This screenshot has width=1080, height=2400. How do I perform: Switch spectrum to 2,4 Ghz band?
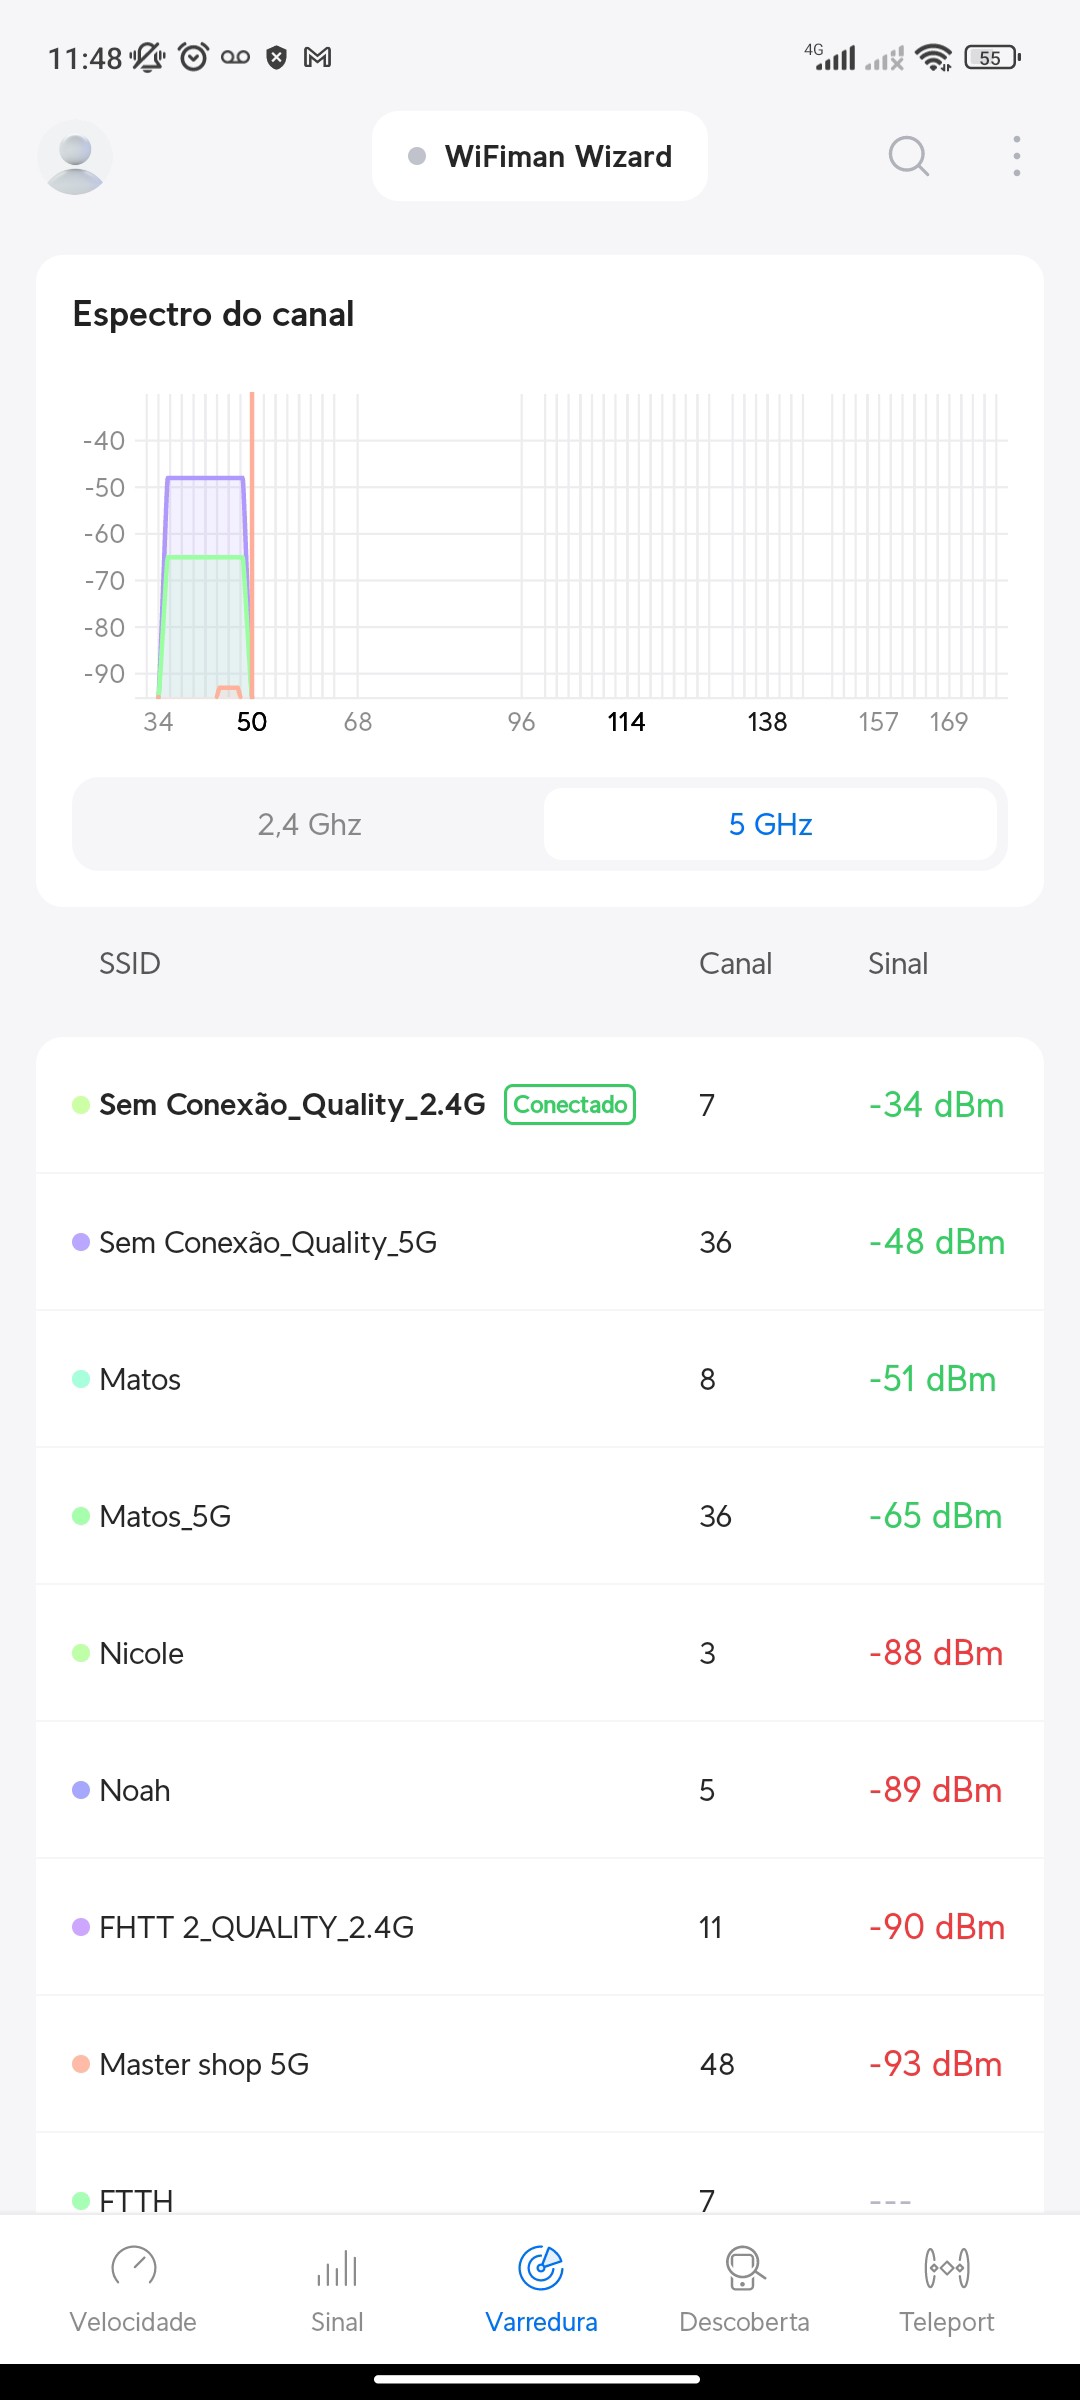click(x=309, y=824)
